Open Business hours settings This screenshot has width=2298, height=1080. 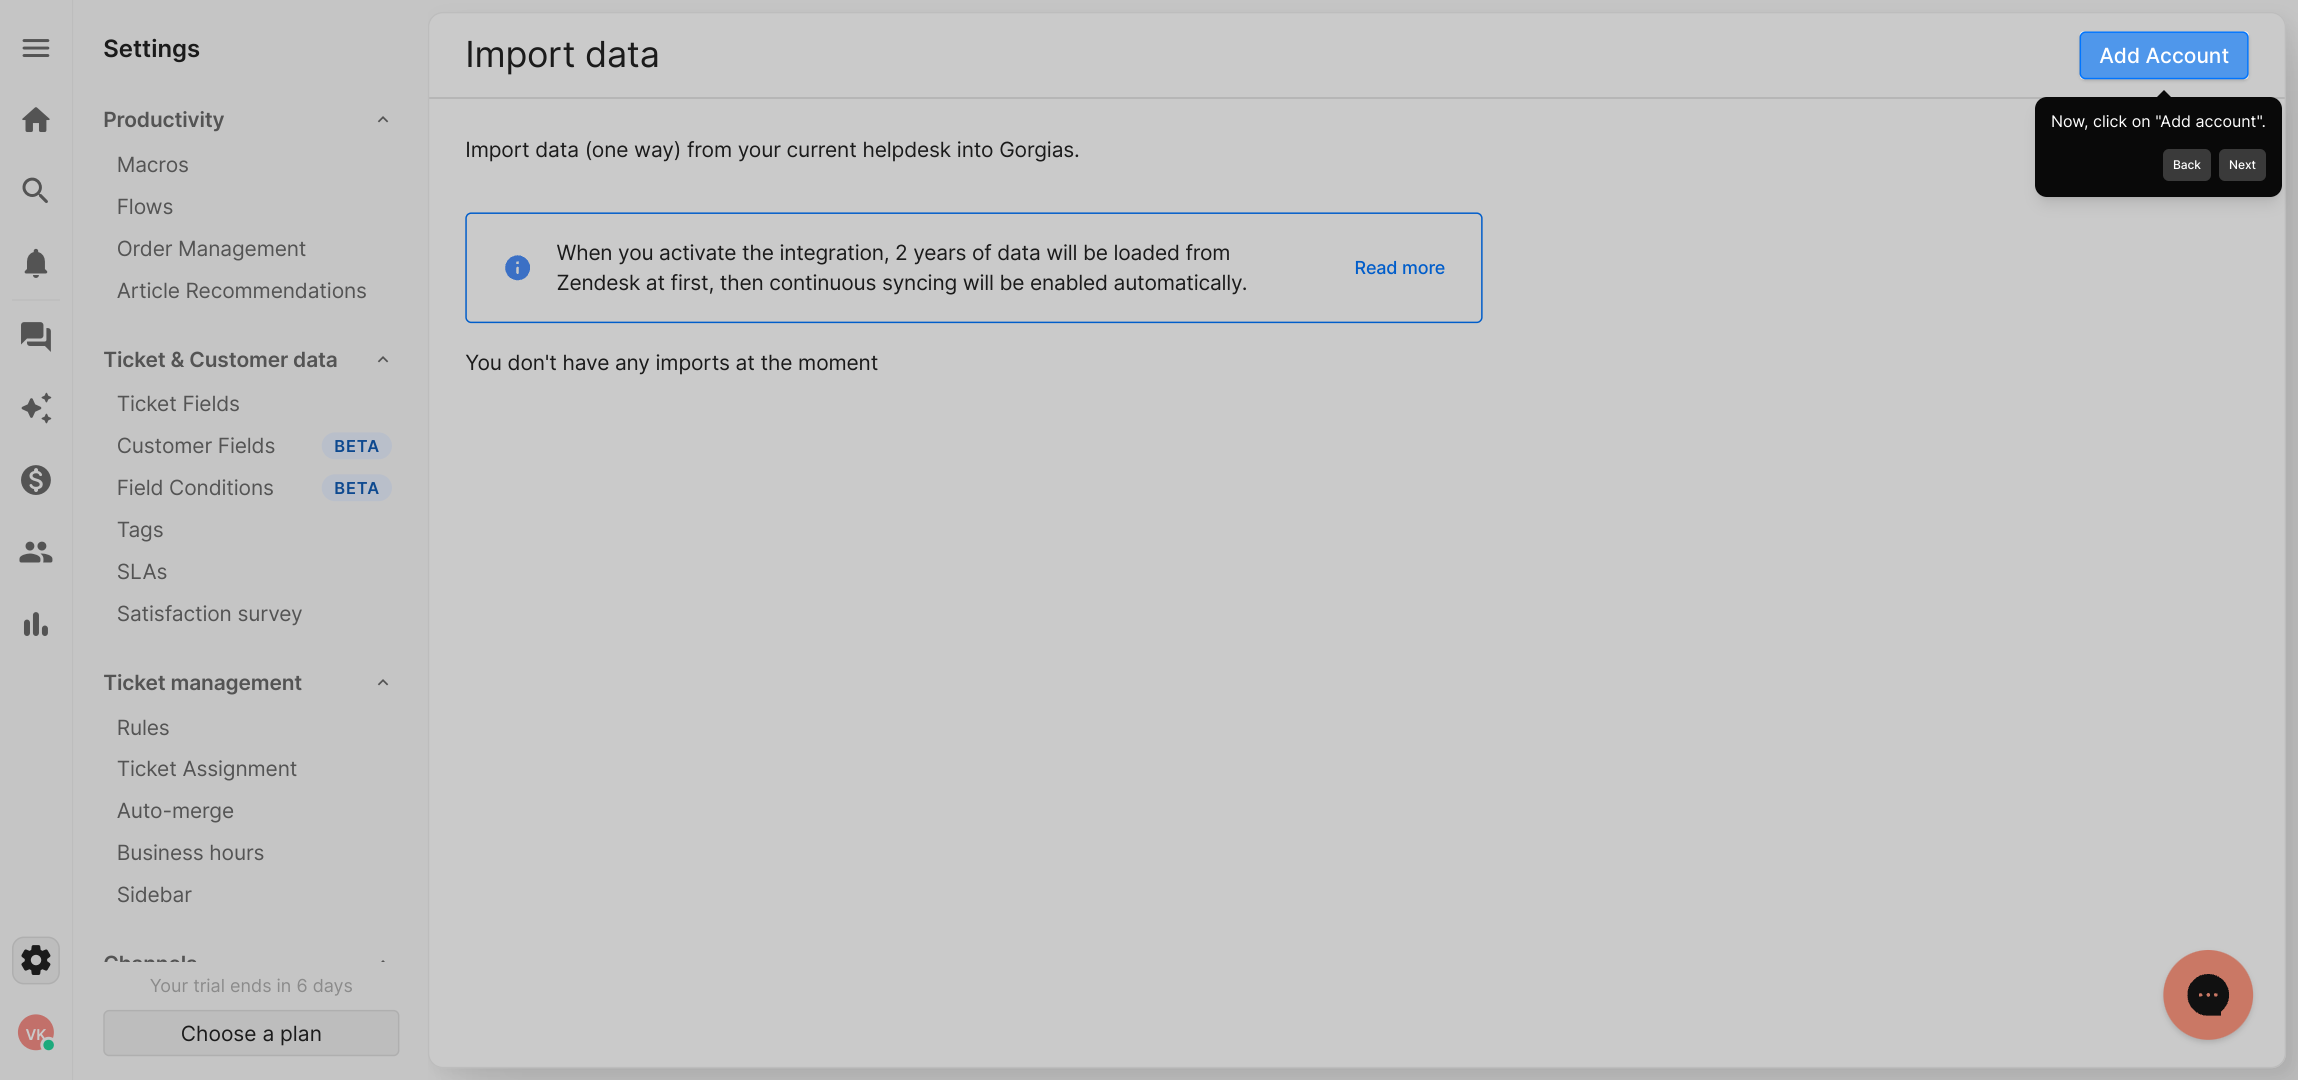(x=190, y=853)
